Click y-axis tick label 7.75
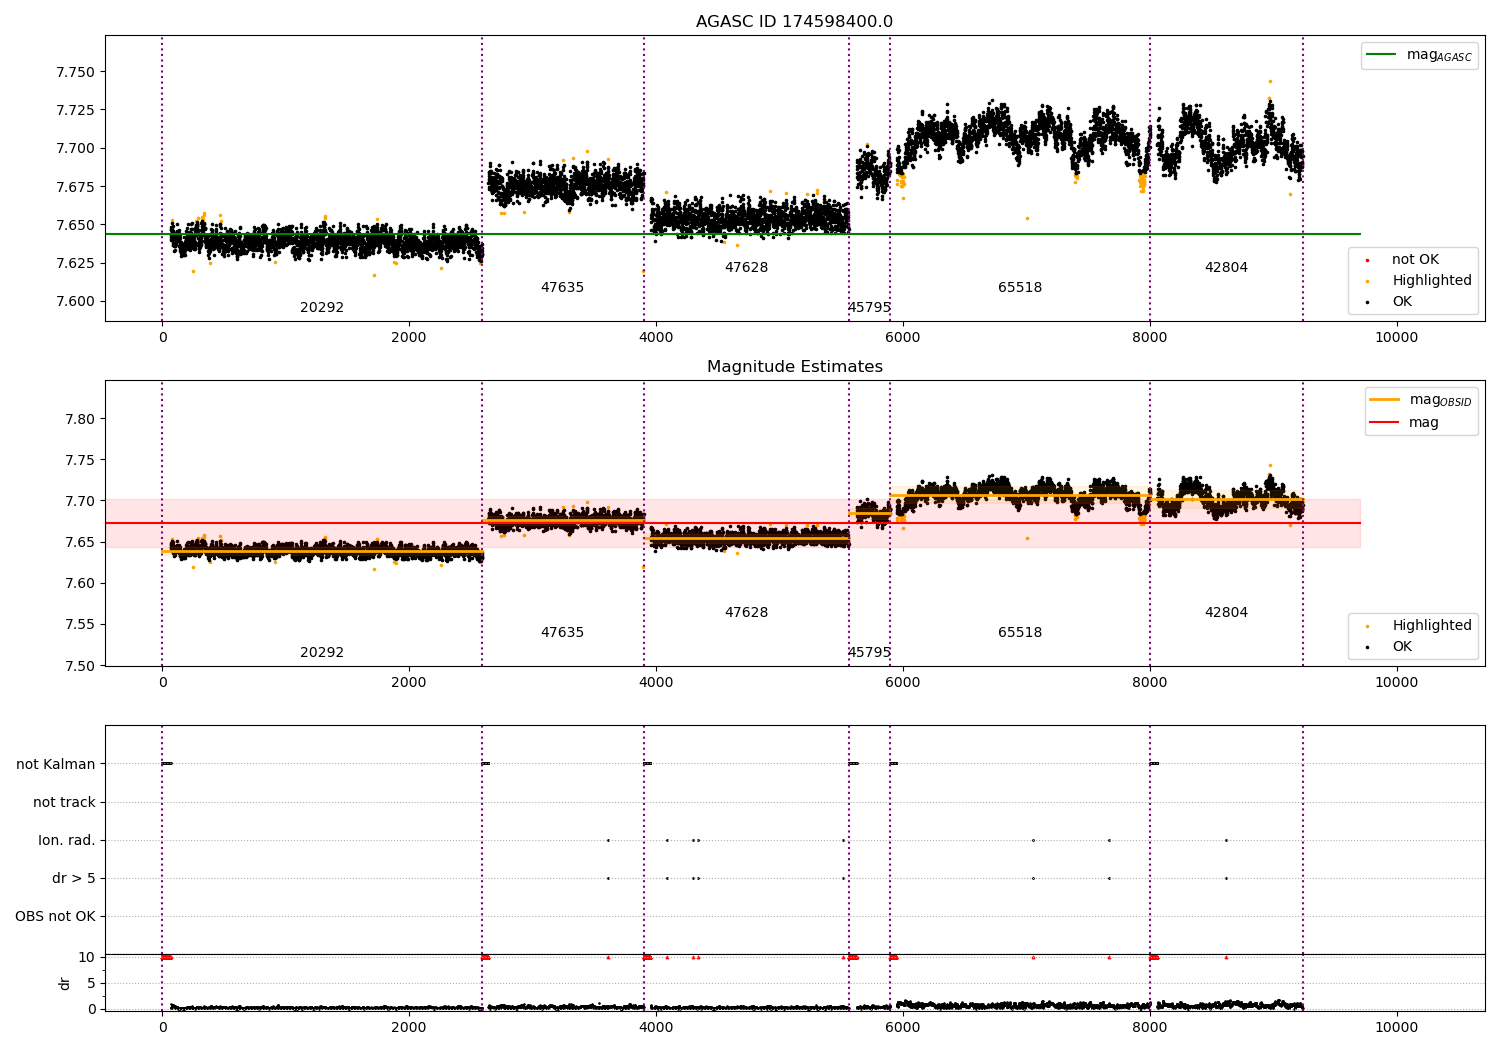Viewport: 1500px width, 1050px height. coord(80,461)
